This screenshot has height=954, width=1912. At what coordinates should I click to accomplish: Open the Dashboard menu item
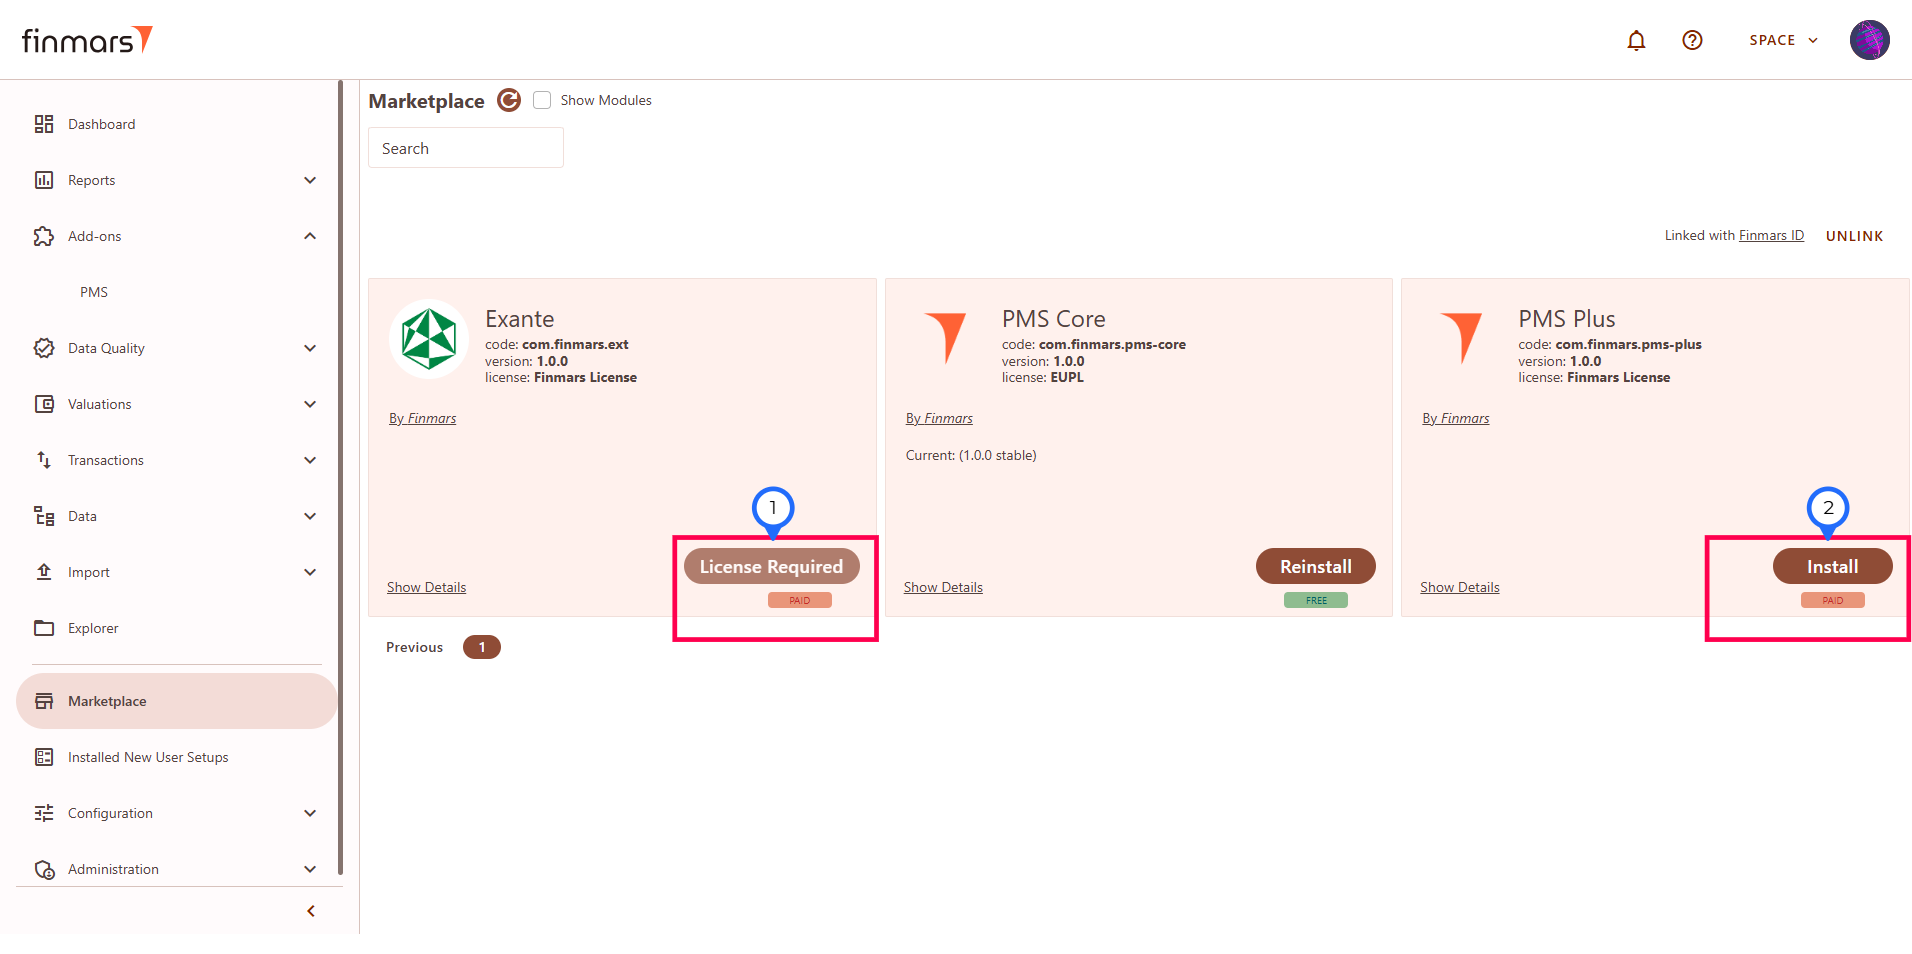tap(176, 124)
